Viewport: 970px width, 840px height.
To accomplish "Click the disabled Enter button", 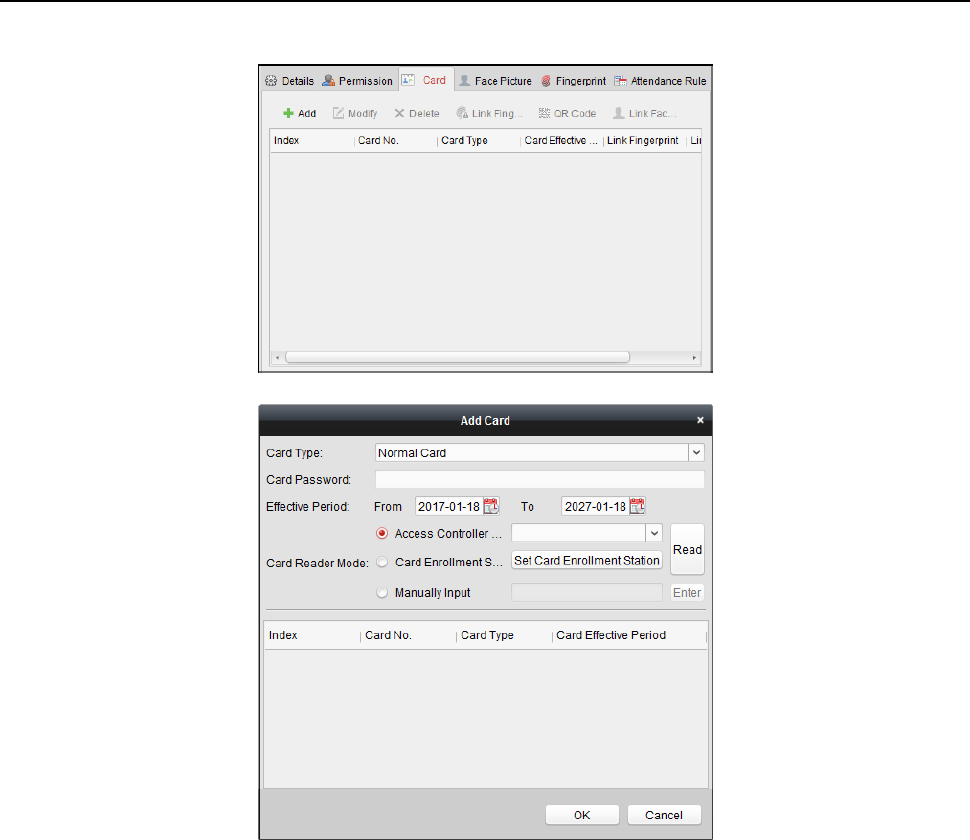I will (687, 593).
